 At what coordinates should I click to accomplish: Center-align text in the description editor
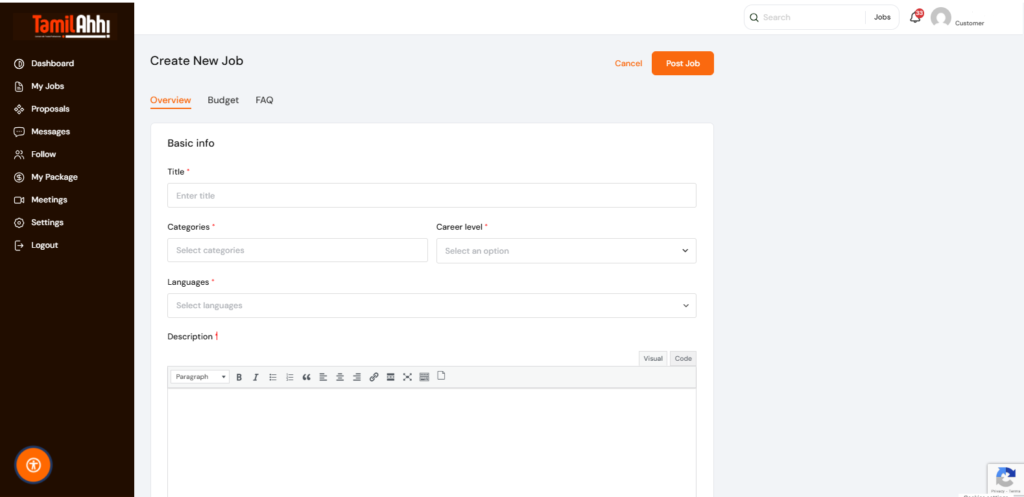tap(340, 377)
